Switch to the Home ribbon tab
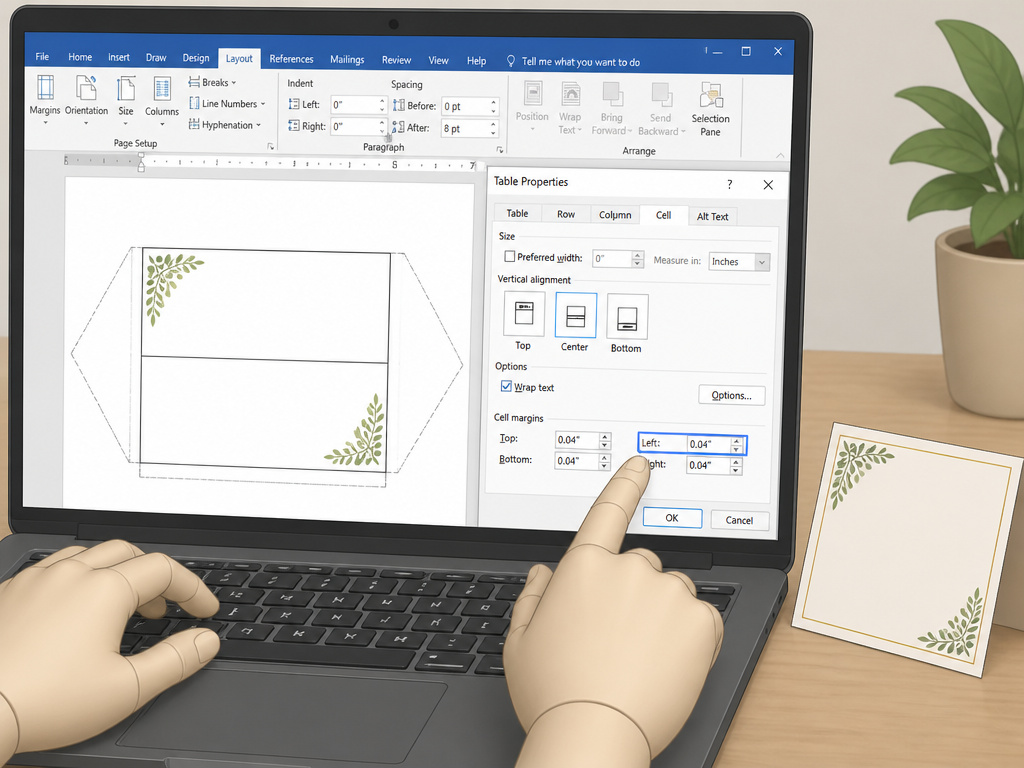 [x=80, y=57]
